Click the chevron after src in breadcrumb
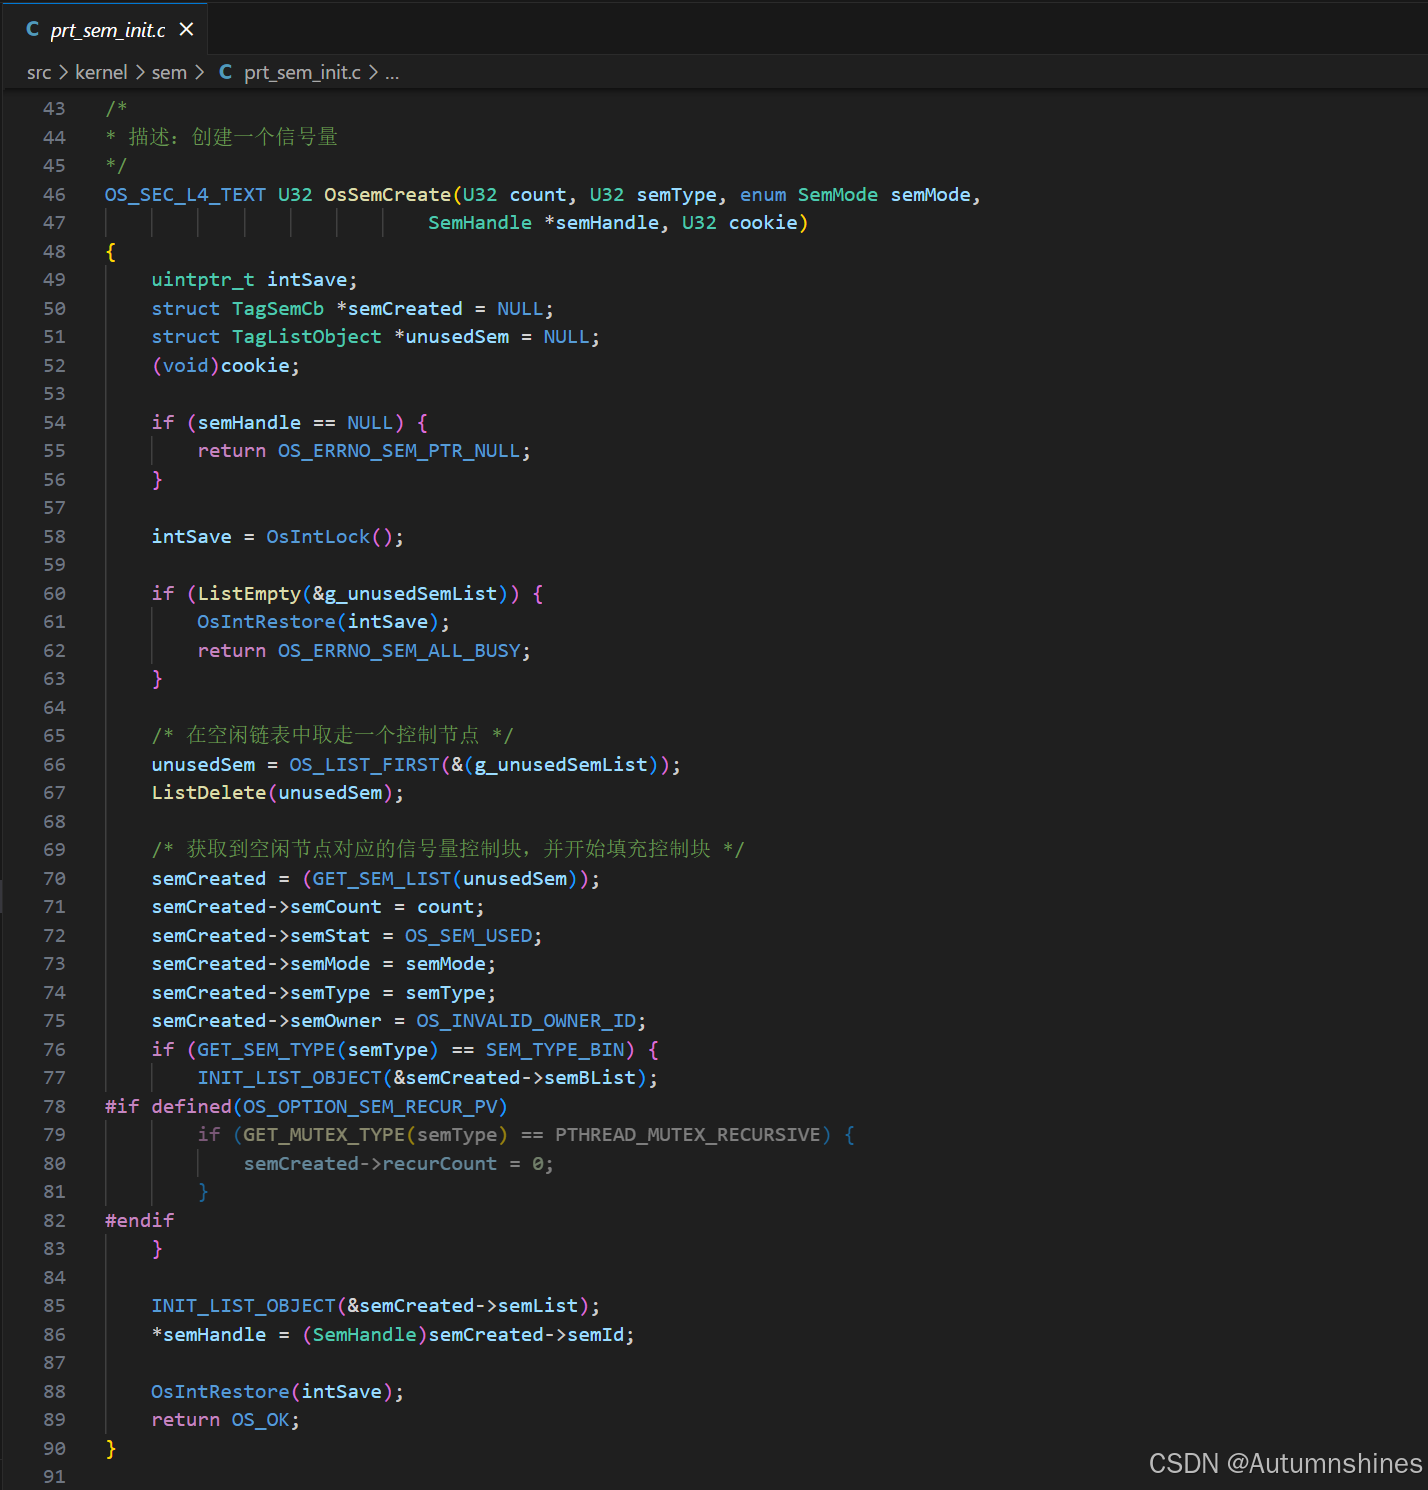This screenshot has height=1490, width=1428. pyautogui.click(x=63, y=73)
